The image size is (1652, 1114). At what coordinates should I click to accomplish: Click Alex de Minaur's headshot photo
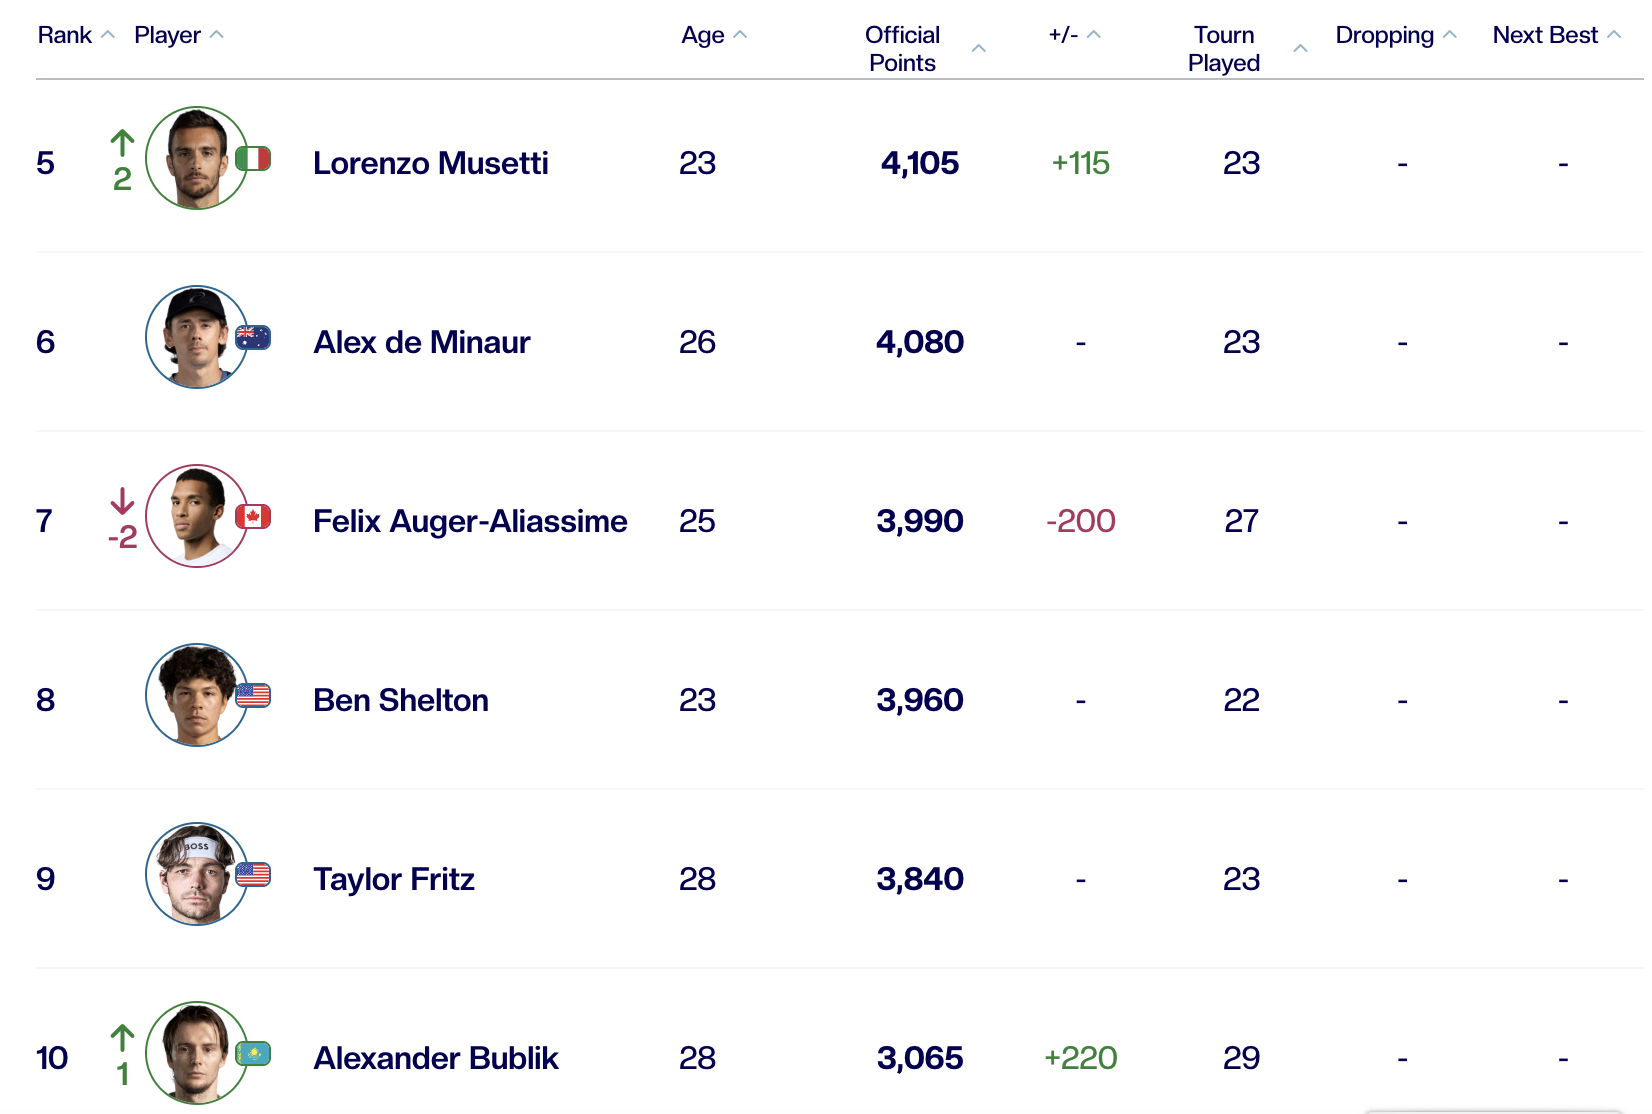point(197,338)
